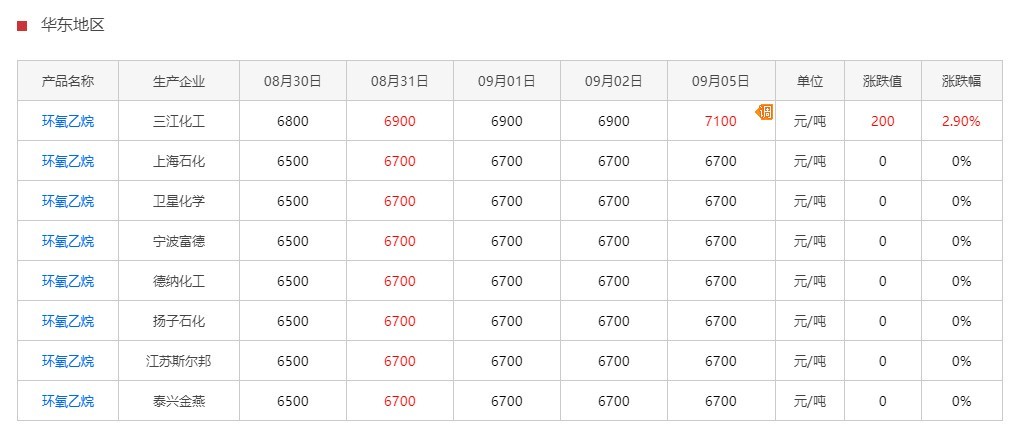Open 环氧乙烷 link for 江苏斯尔邦
1020x440 pixels.
(x=68, y=361)
